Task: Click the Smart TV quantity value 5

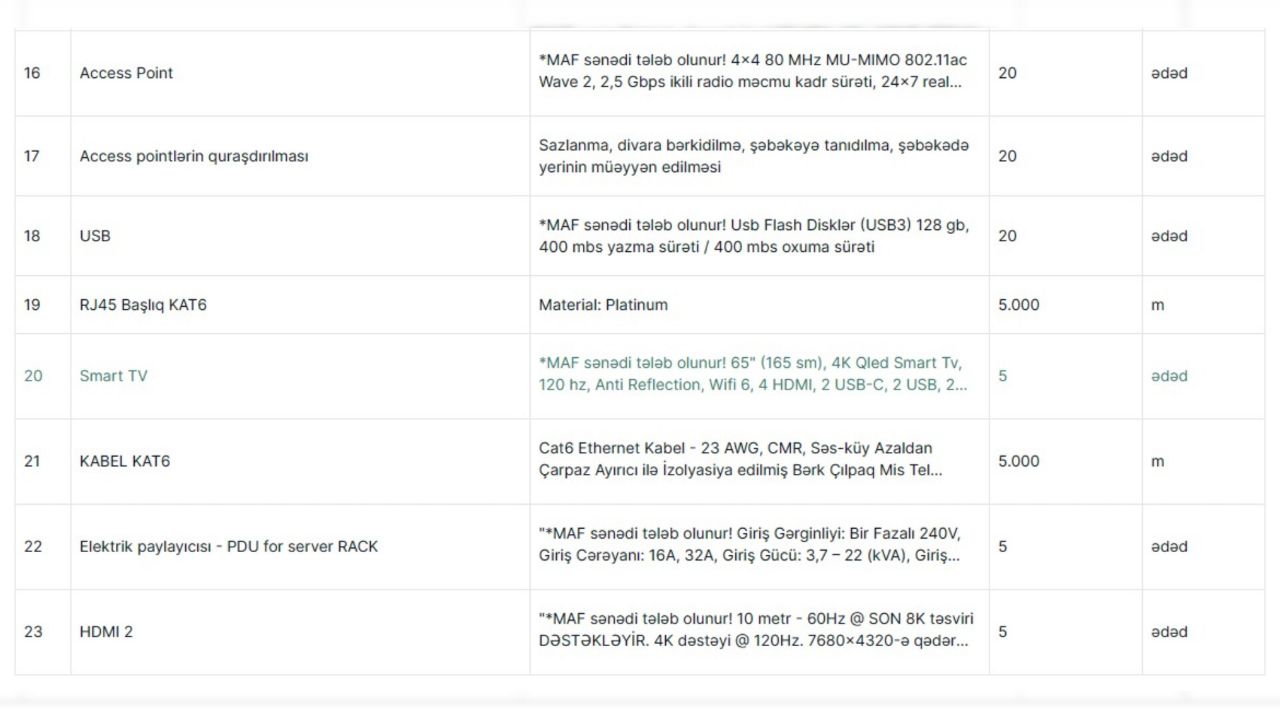Action: tap(1002, 376)
